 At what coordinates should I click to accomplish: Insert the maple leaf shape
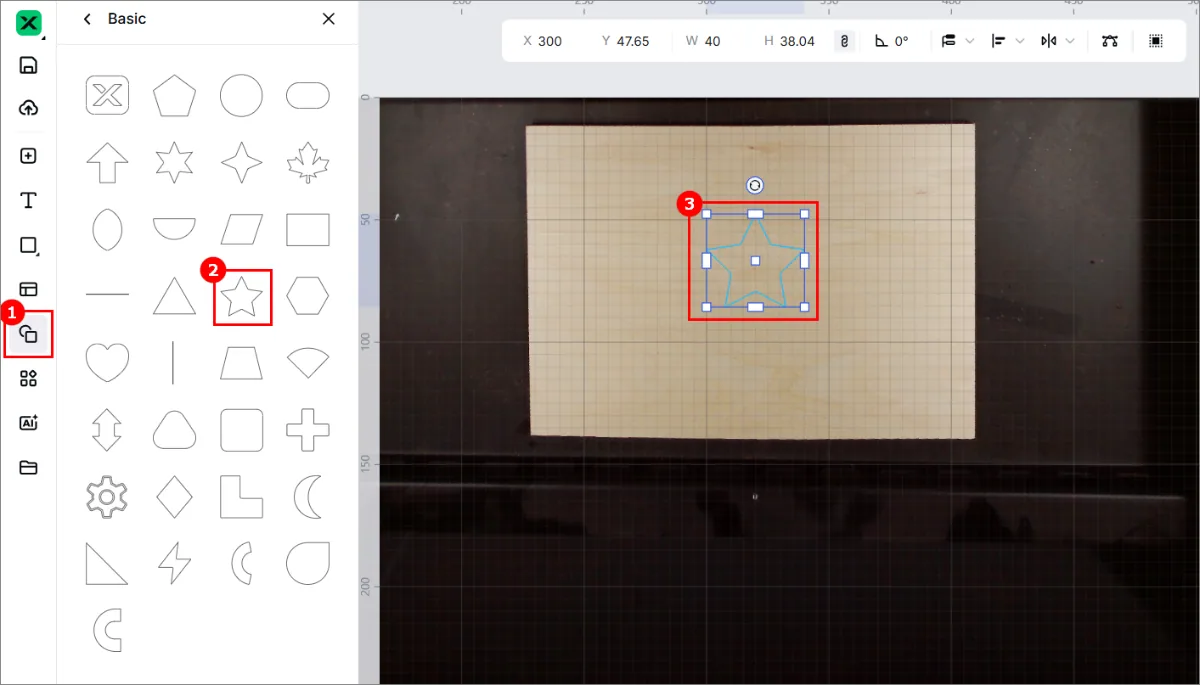pyautogui.click(x=308, y=162)
